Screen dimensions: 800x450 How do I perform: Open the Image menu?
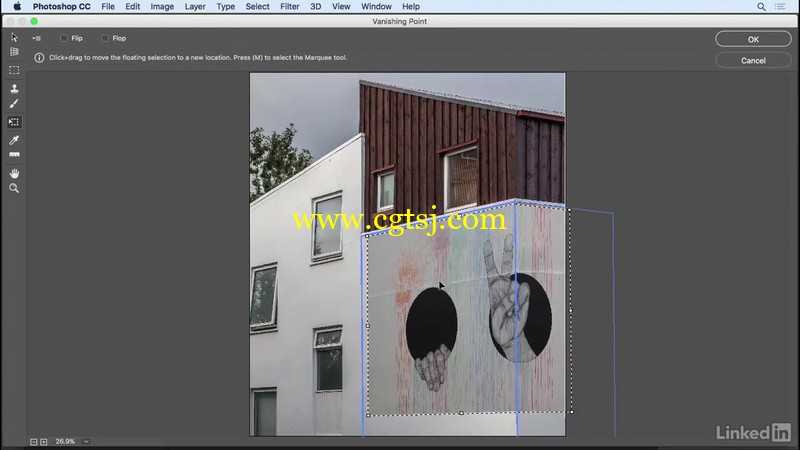point(162,7)
